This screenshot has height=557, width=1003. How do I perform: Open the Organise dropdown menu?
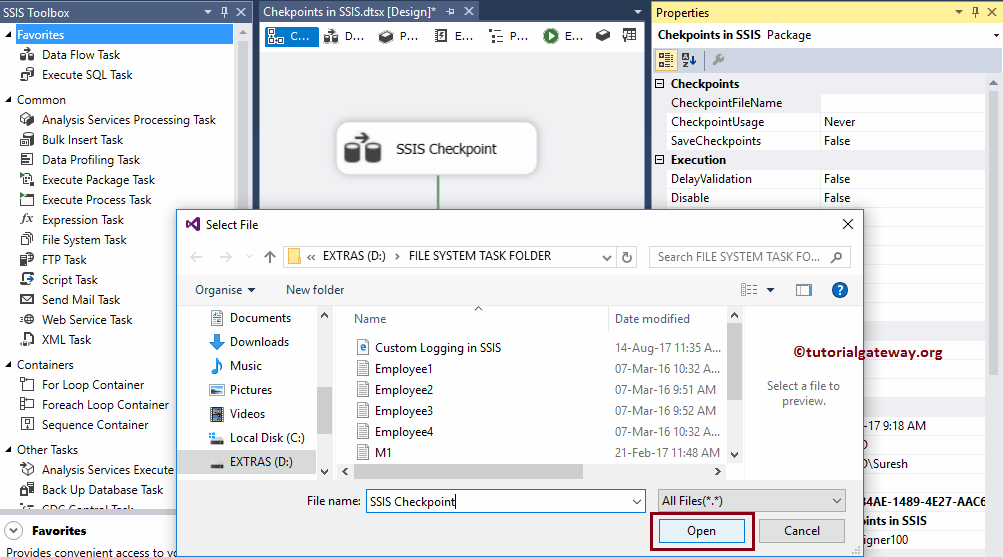tap(225, 290)
